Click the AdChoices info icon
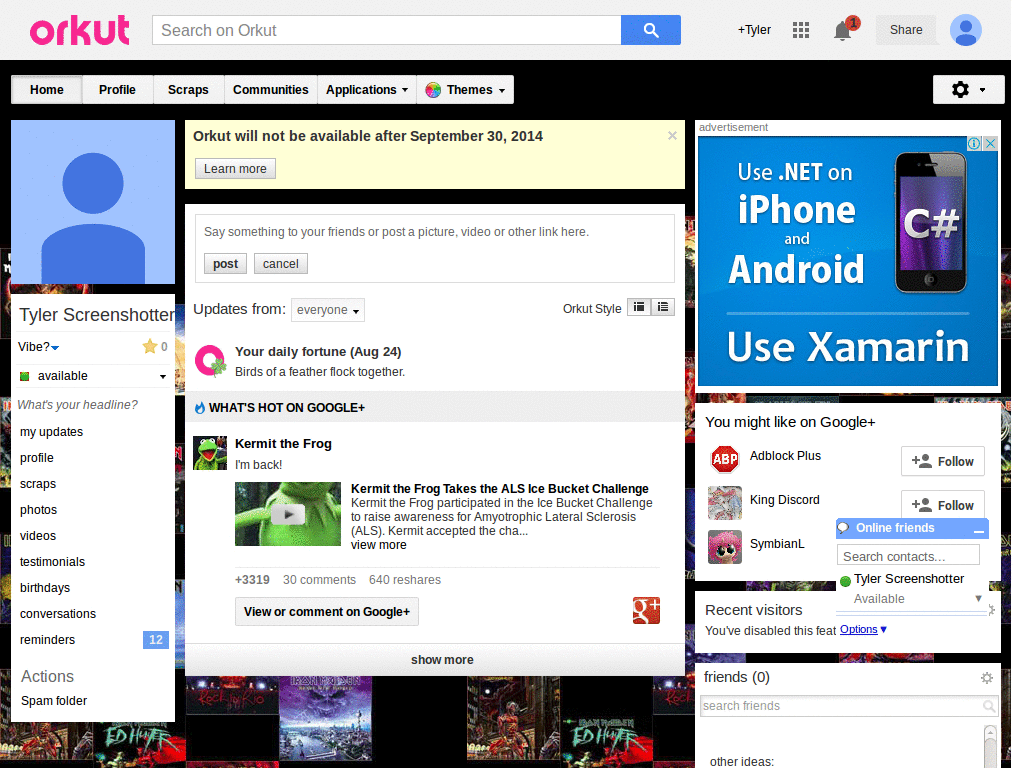This screenshot has height=768, width=1024. (974, 144)
